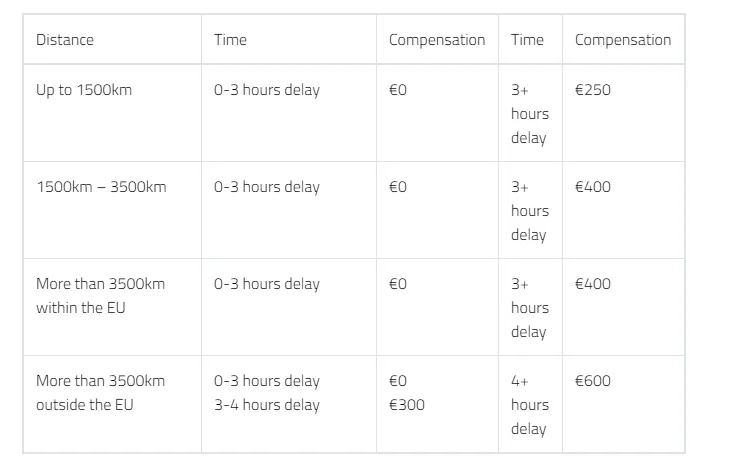
Task: Click "0-3 hours delay" in Up to 1500km row
Action: click(x=267, y=90)
